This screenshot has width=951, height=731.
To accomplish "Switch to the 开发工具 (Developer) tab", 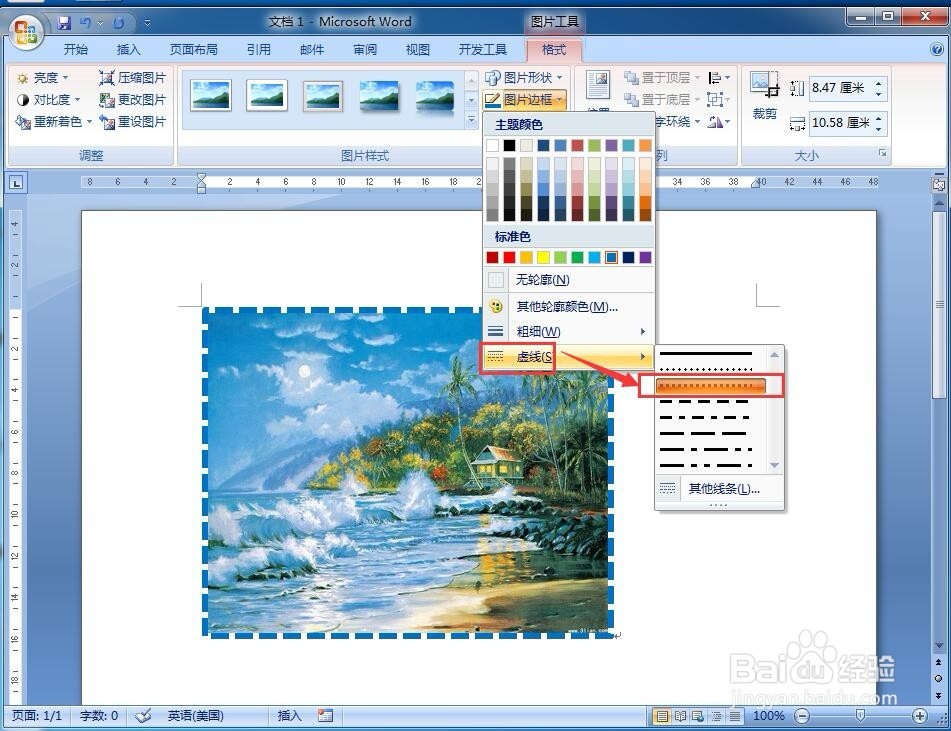I will coord(483,50).
